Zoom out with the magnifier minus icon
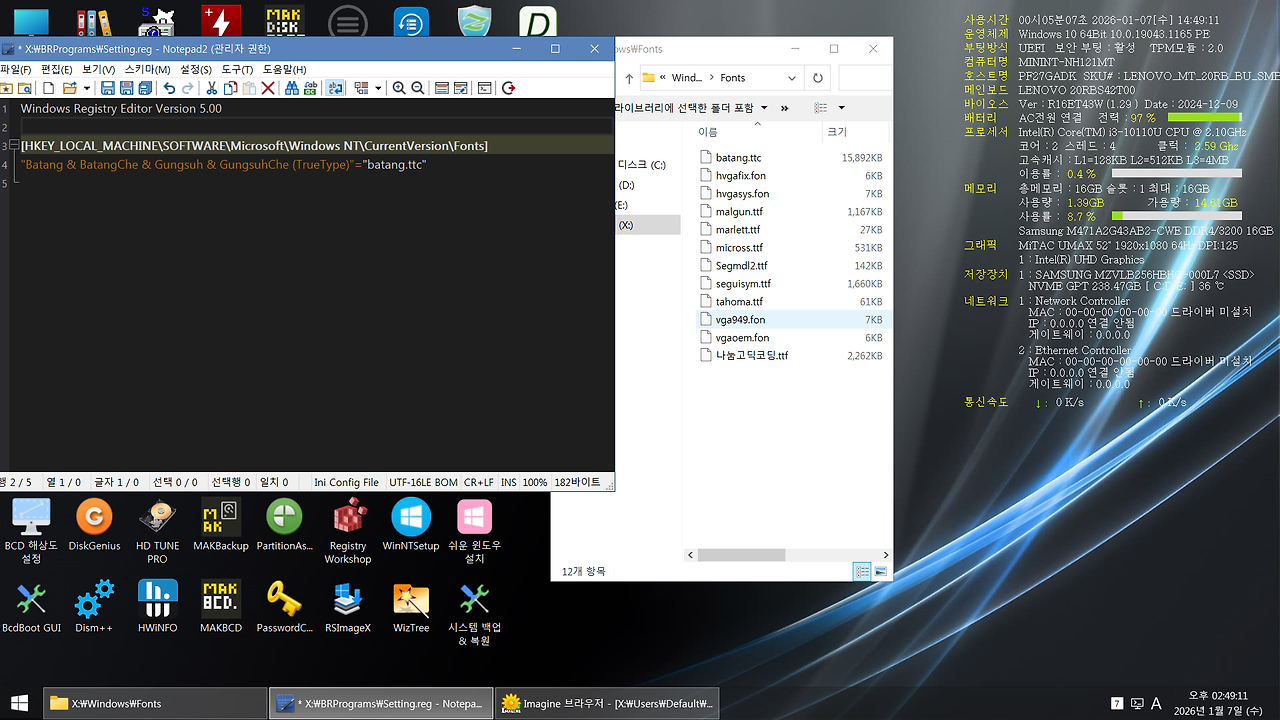The height and width of the screenshot is (720, 1280). pos(418,88)
